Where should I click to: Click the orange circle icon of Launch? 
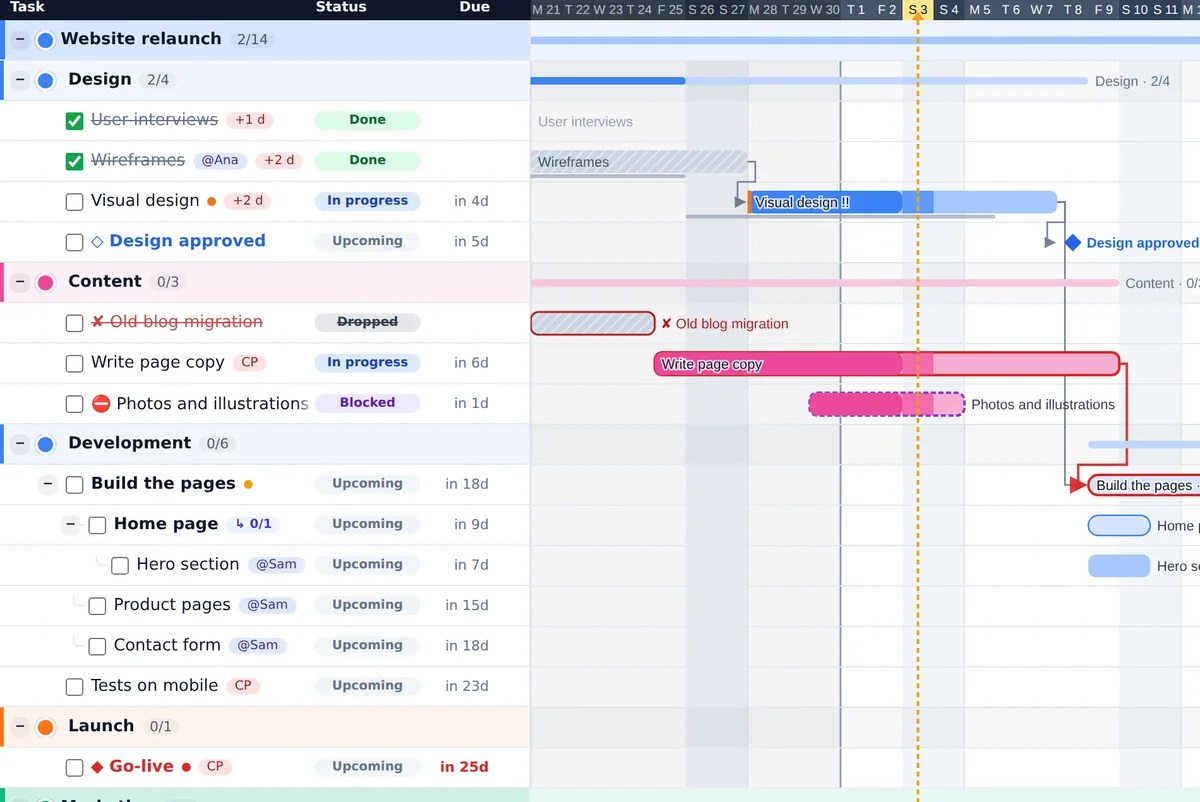pyautogui.click(x=45, y=727)
